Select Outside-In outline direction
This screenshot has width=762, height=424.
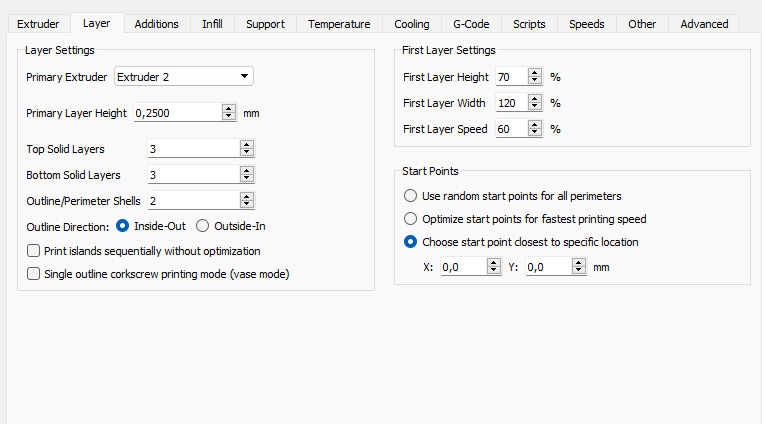coord(202,226)
